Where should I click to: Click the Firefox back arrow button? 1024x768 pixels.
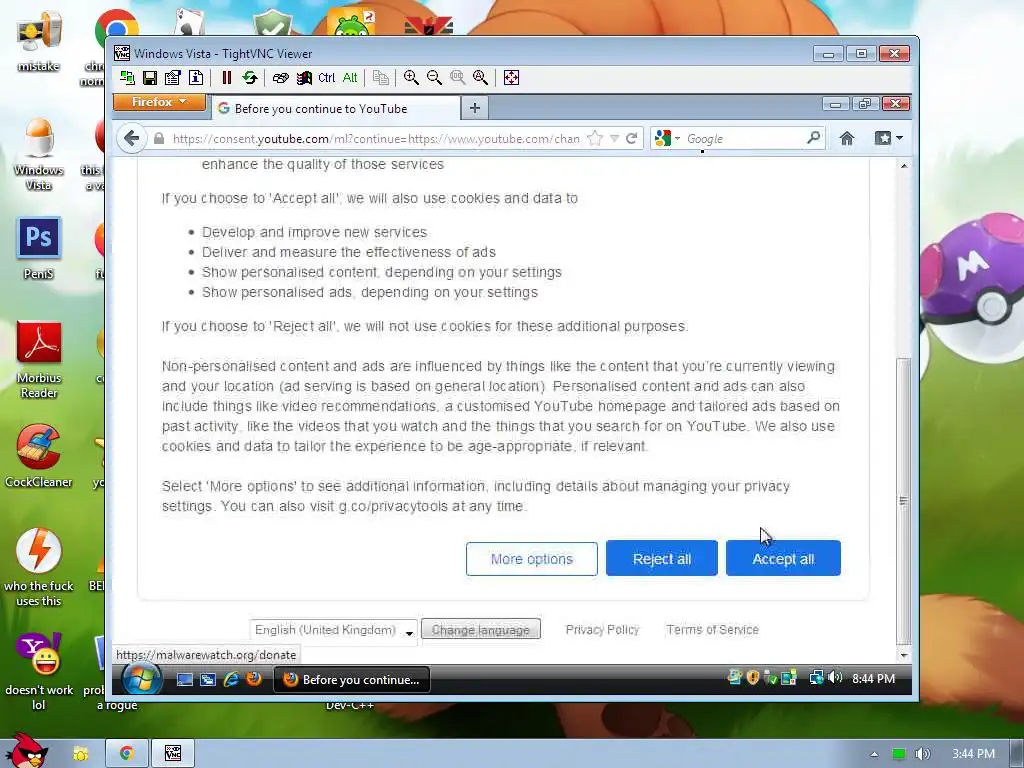[x=132, y=138]
